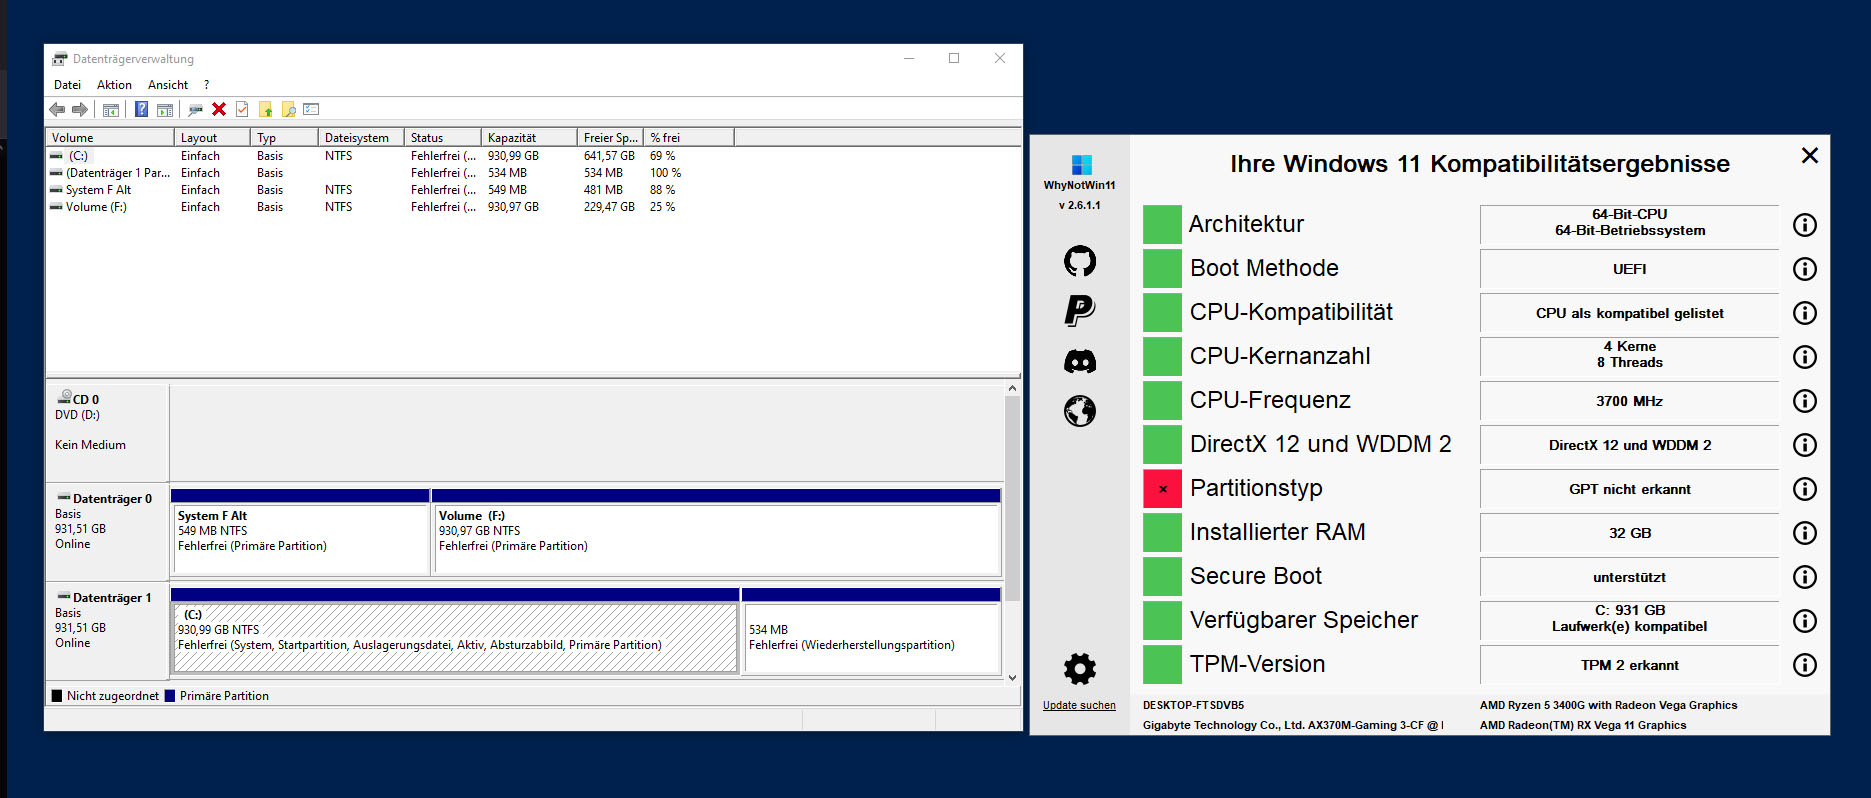Toggle the console tree pane toolbar icon
Screen dimensions: 1871x798
pyautogui.click(x=111, y=109)
